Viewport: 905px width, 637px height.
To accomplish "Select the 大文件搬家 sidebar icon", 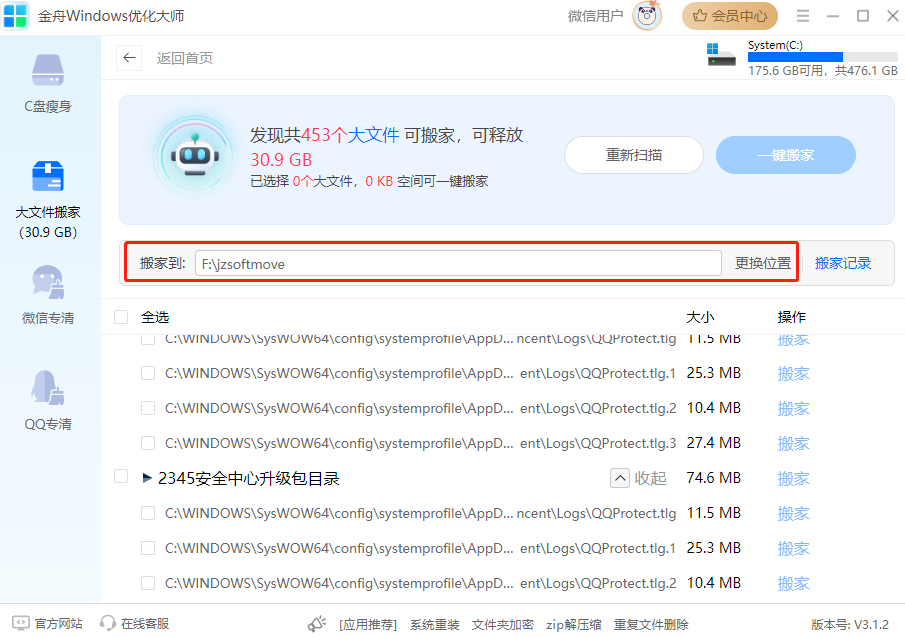I will pyautogui.click(x=48, y=176).
